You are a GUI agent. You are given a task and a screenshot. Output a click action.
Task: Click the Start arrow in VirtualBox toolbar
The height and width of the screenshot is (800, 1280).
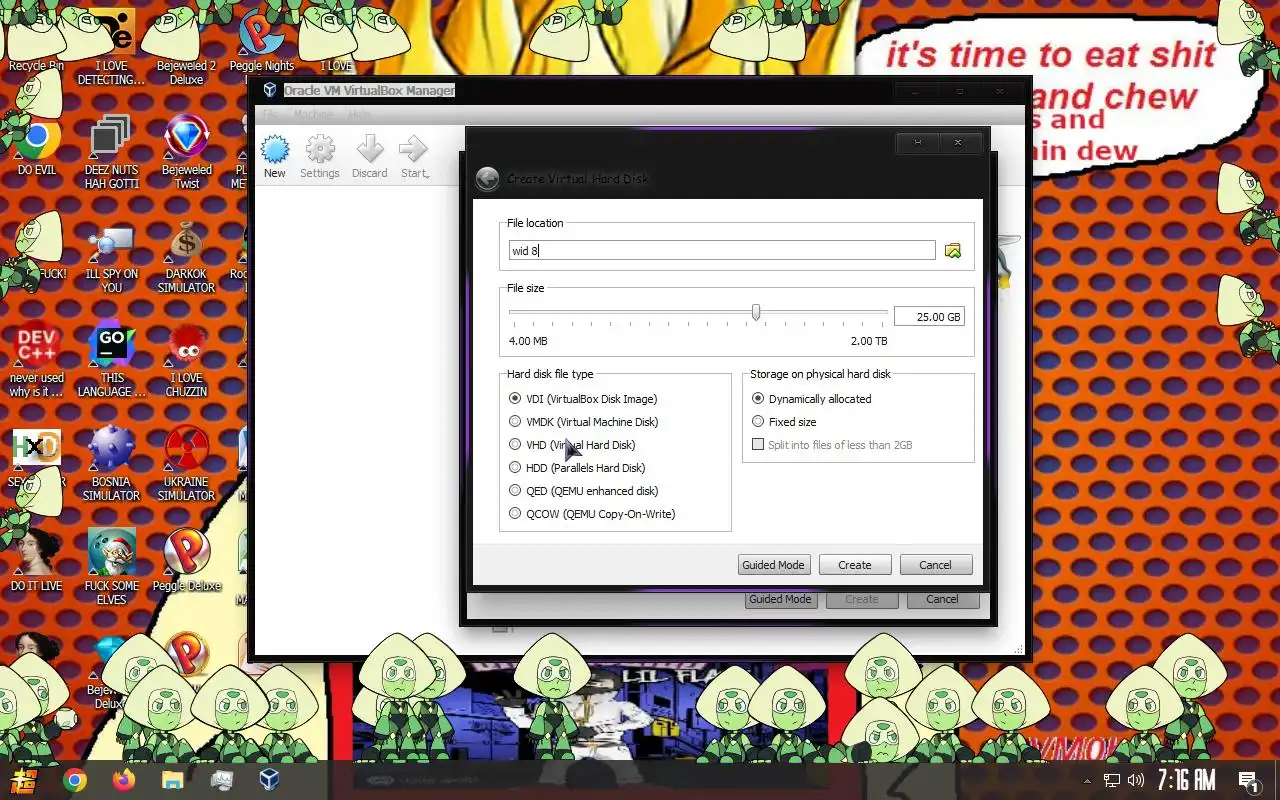[x=414, y=158]
